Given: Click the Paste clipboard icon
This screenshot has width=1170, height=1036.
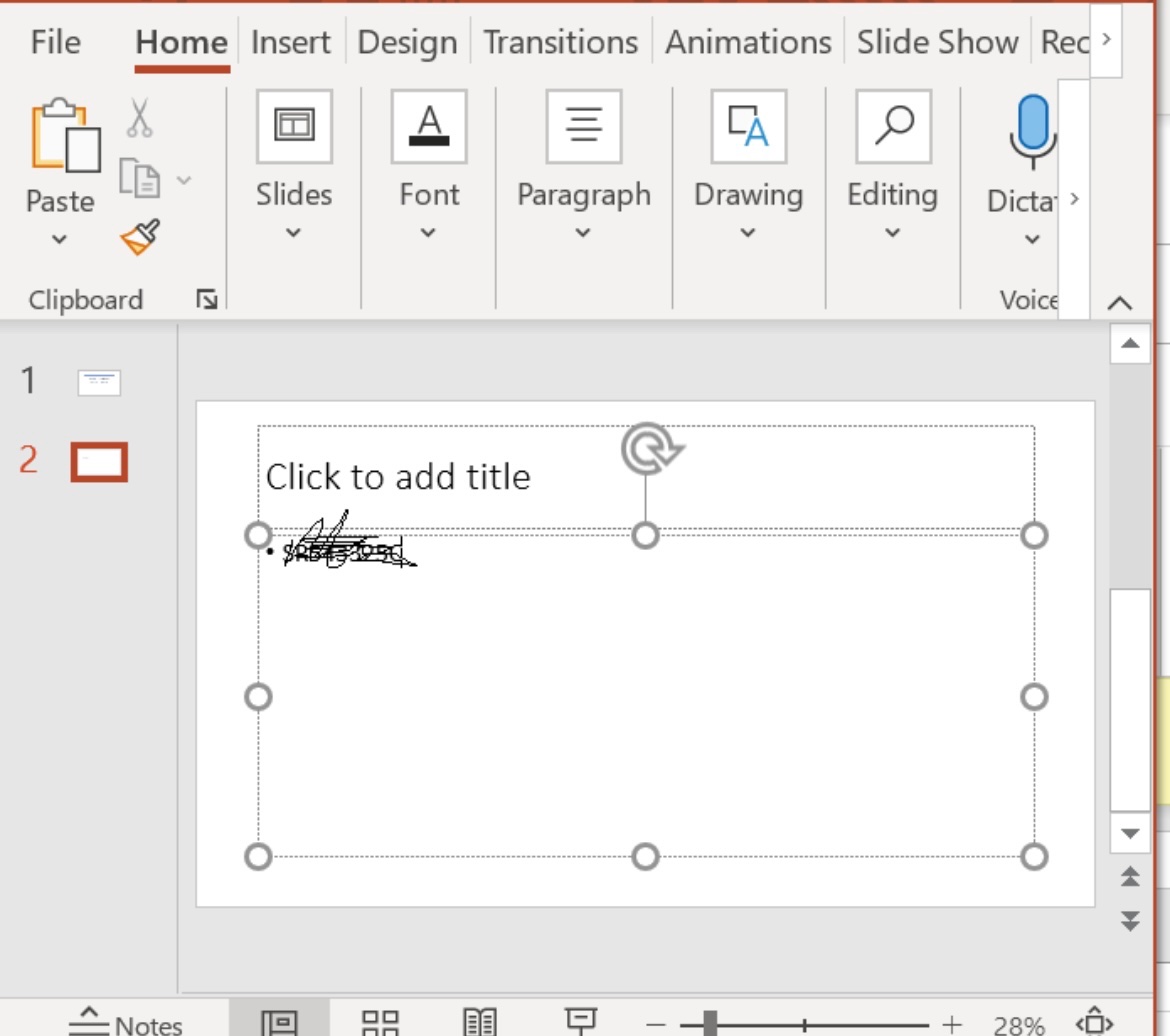Looking at the screenshot, I should coord(65,136).
